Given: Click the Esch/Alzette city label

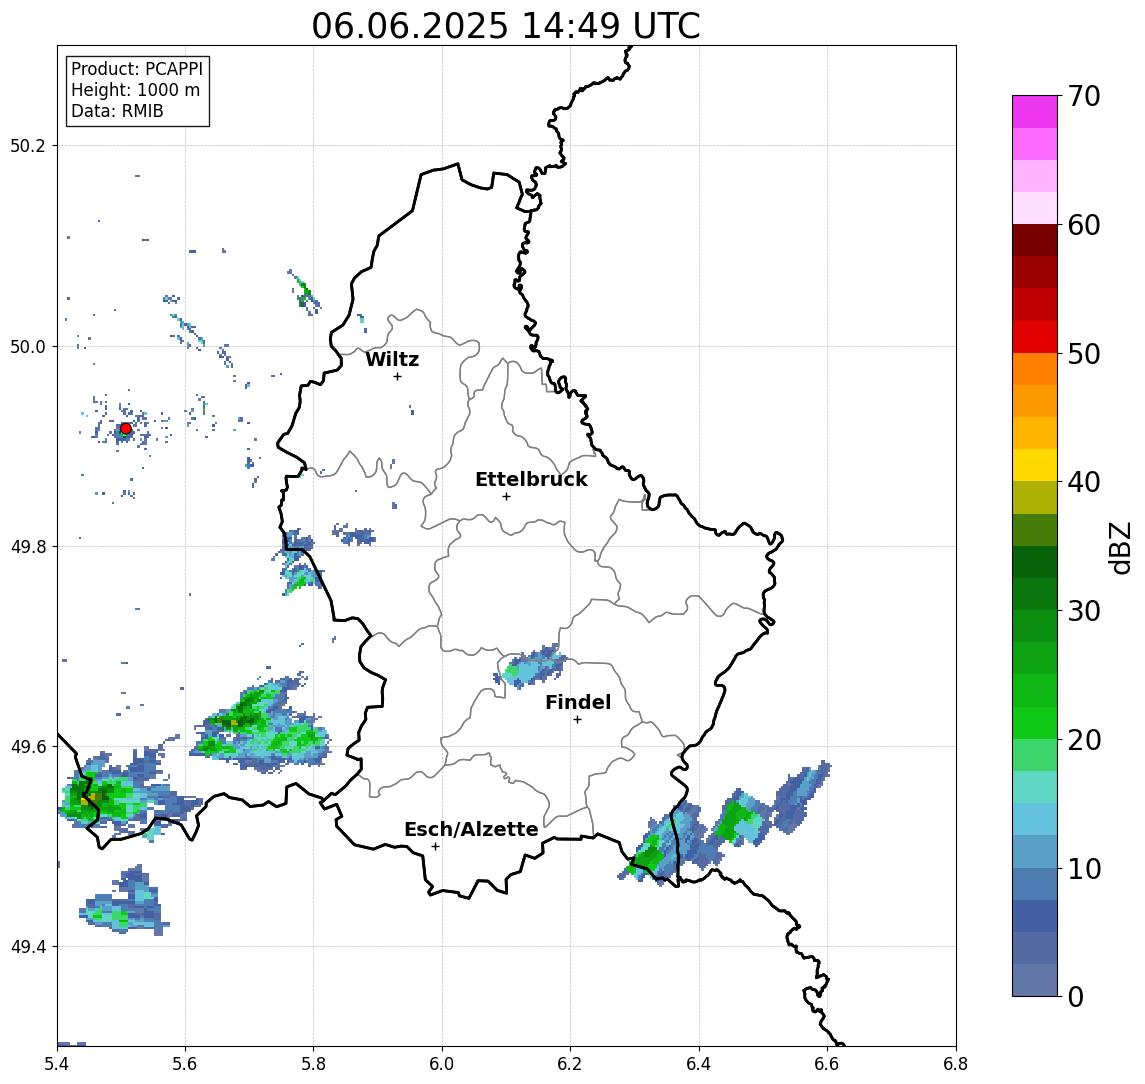Looking at the screenshot, I should pos(471,829).
